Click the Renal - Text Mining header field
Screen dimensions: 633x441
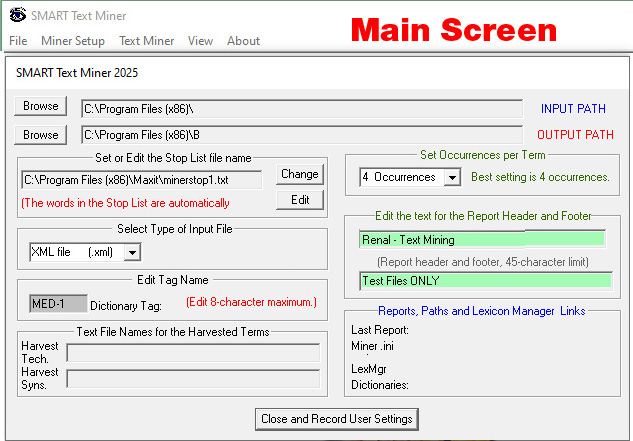(x=482, y=240)
